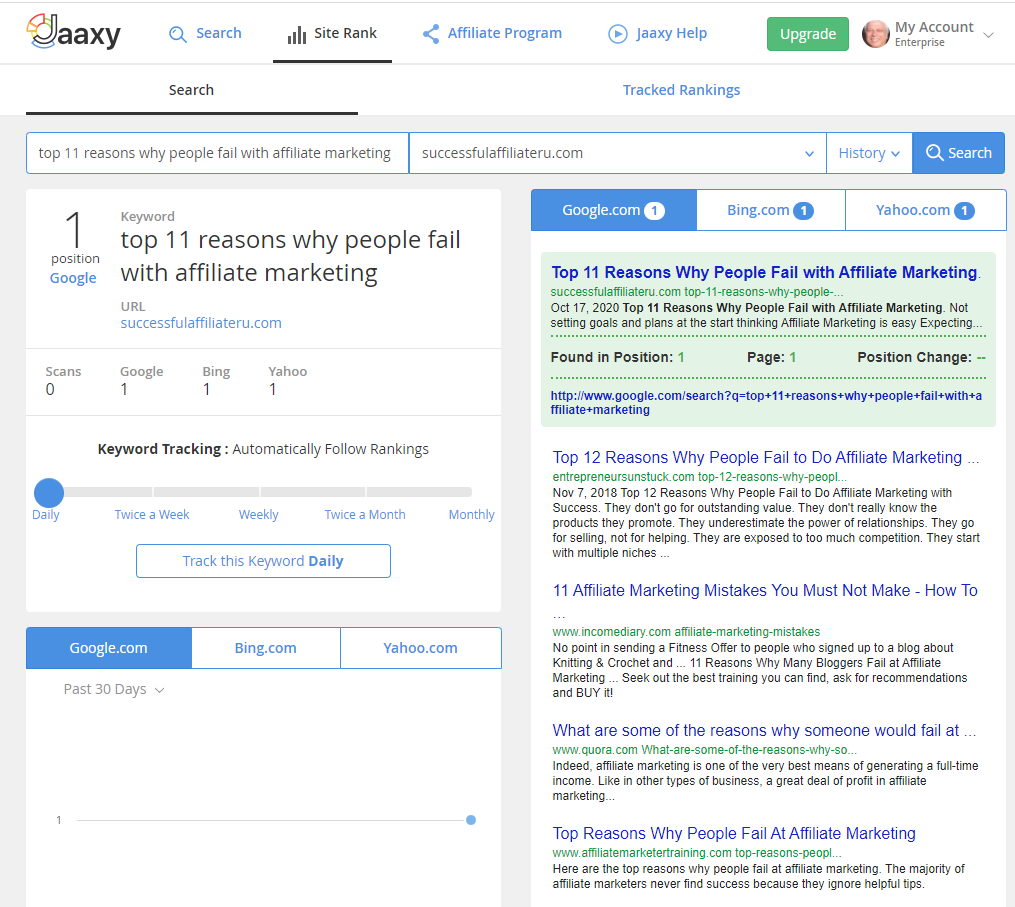Viewport: 1015px width, 907px height.
Task: Switch to Yahoo.com results tab with badge
Action: coord(925,210)
